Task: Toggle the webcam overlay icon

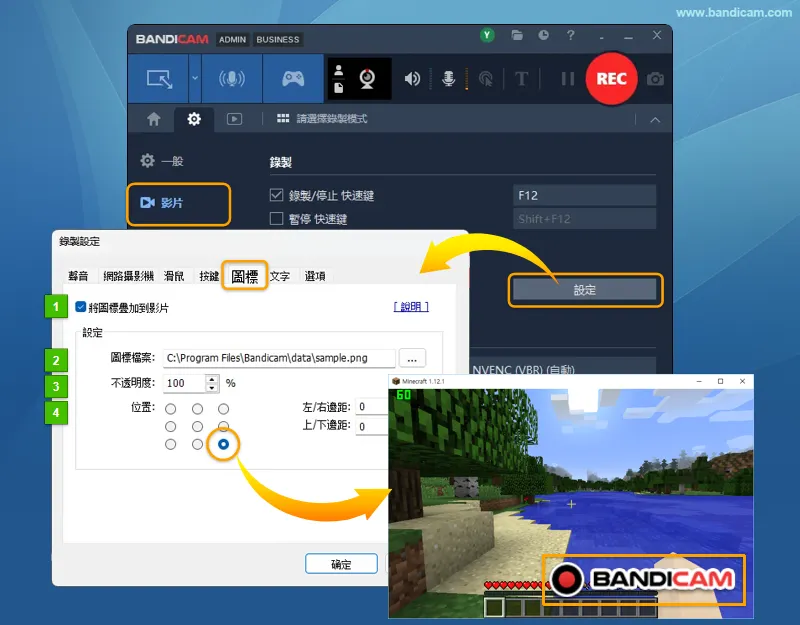Action: coord(367,79)
